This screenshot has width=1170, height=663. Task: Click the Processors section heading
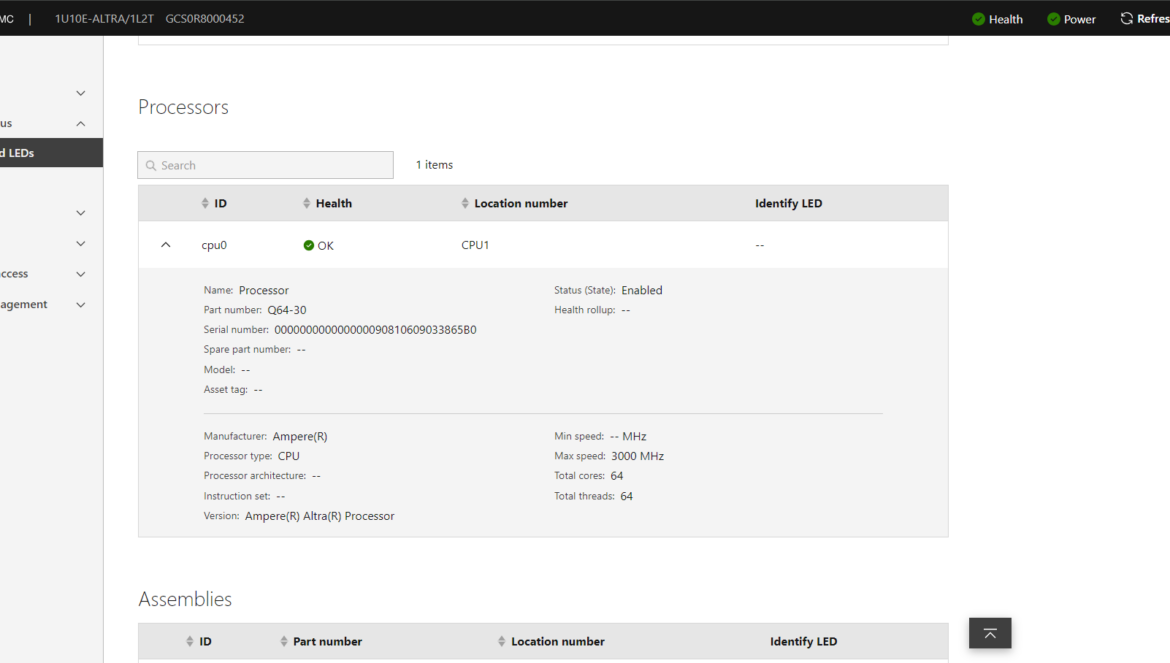click(x=184, y=107)
